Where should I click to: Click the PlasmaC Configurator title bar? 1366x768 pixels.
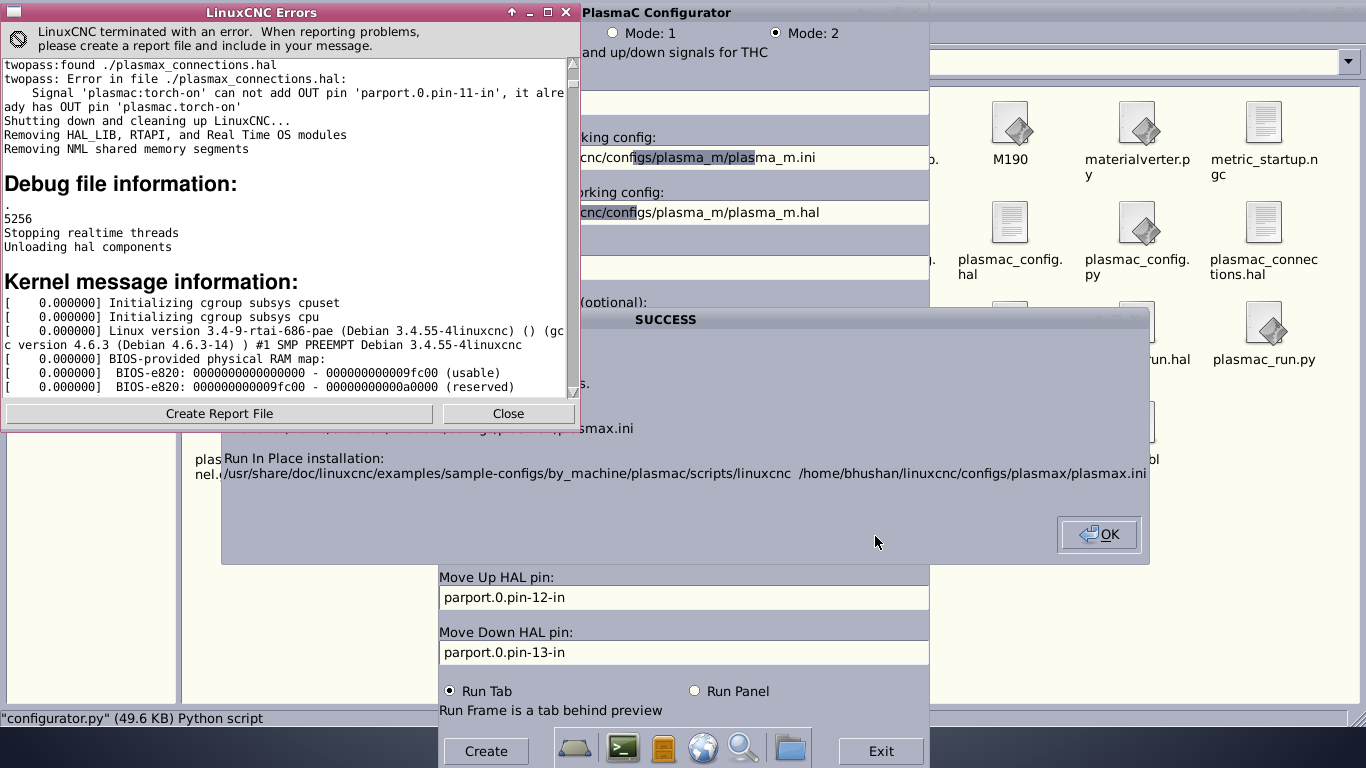pyautogui.click(x=754, y=13)
